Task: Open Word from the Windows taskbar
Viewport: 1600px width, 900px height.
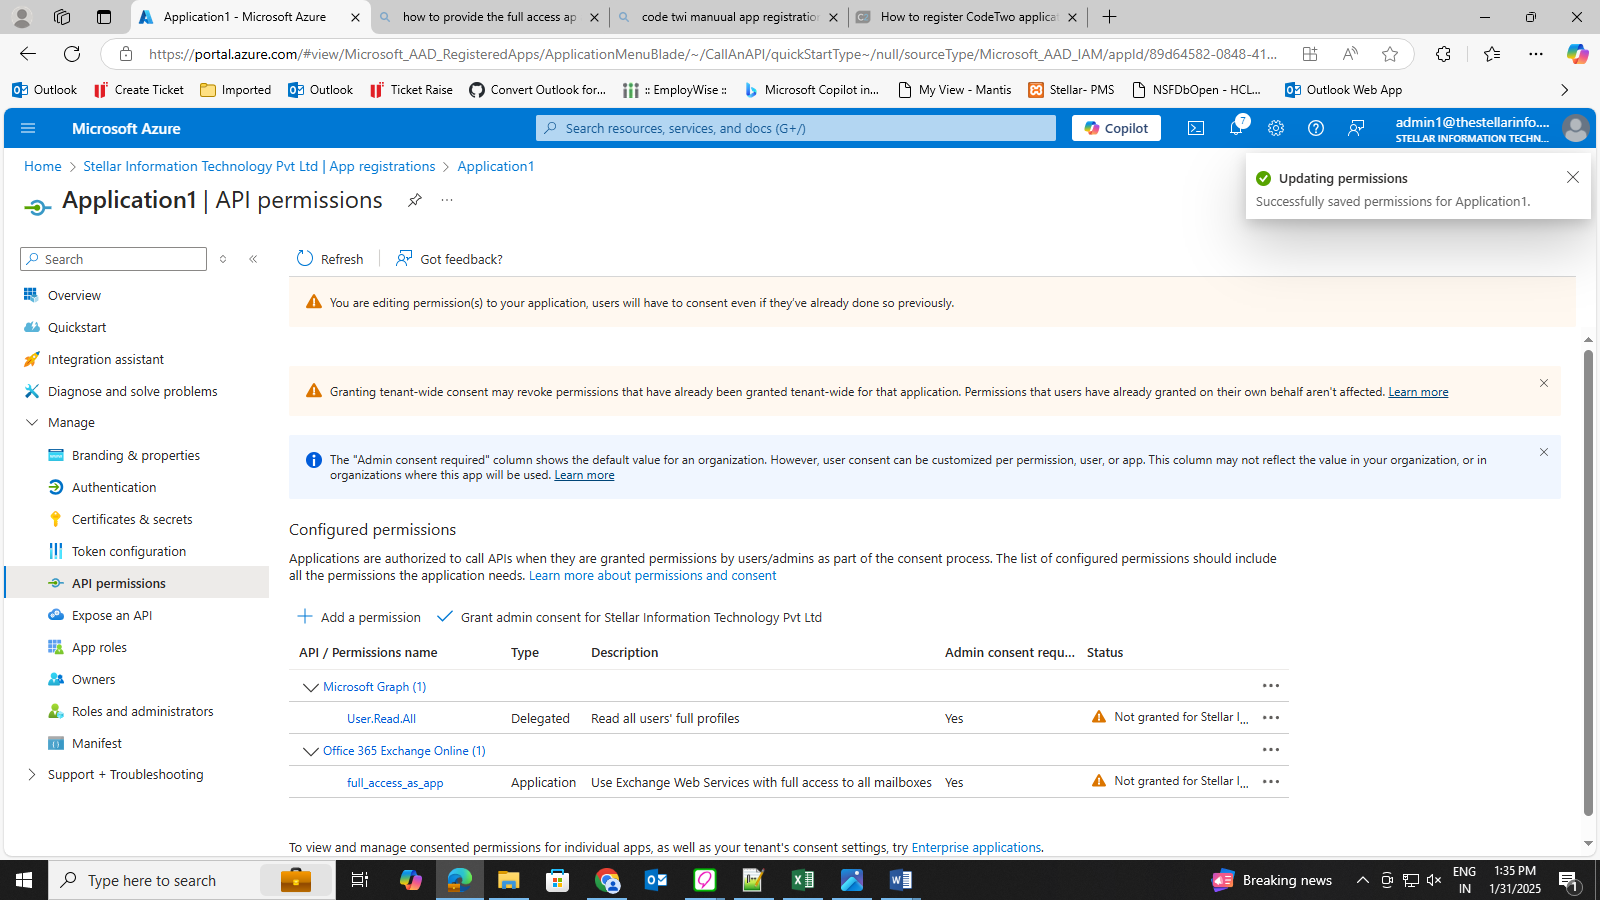Action: tap(900, 880)
